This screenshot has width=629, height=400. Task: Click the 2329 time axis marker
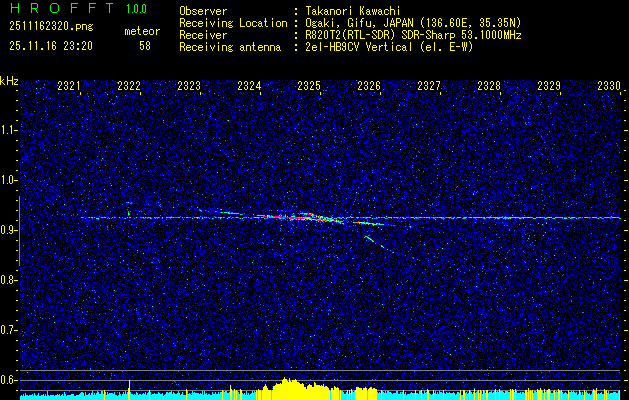point(549,85)
